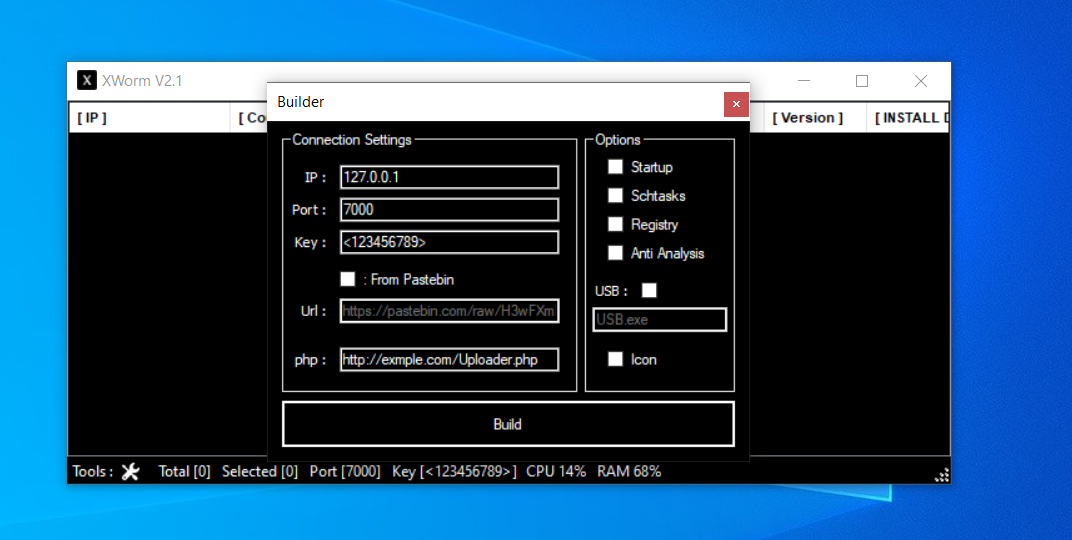Close the XWorm V2.1 main window
Viewport: 1072px width, 540px height.
tap(921, 81)
